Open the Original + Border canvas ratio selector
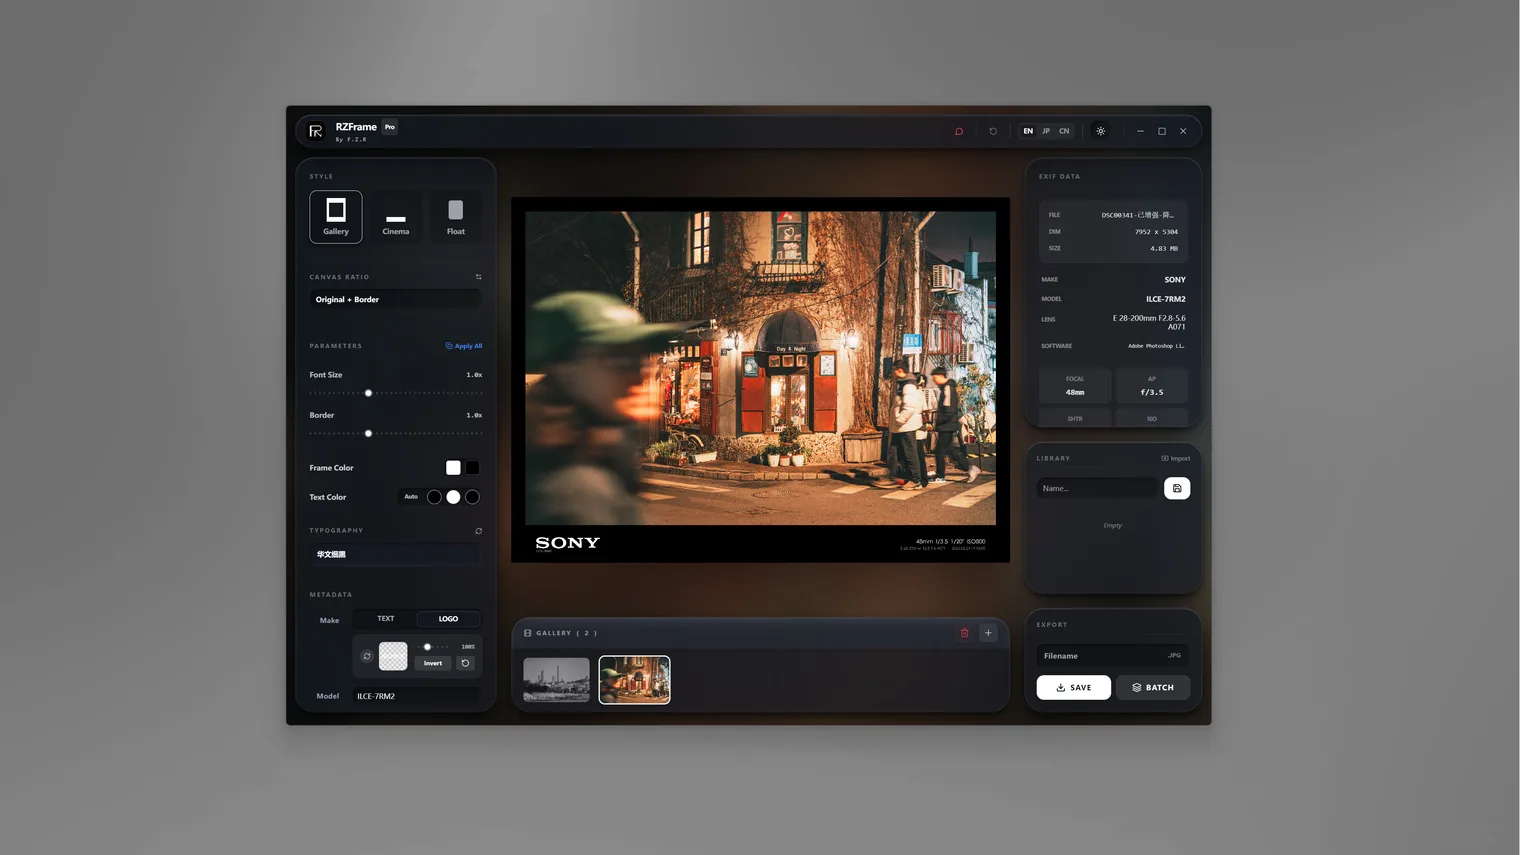 pos(395,299)
